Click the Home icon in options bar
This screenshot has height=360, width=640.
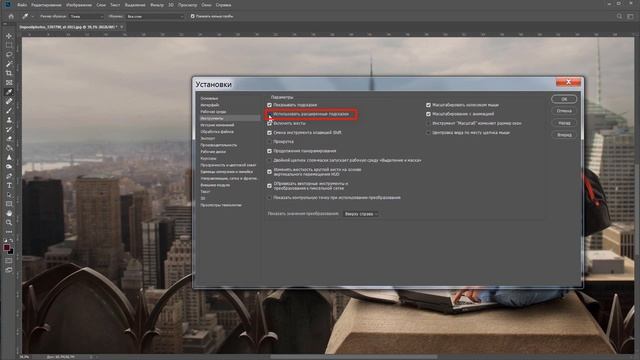tap(11, 16)
